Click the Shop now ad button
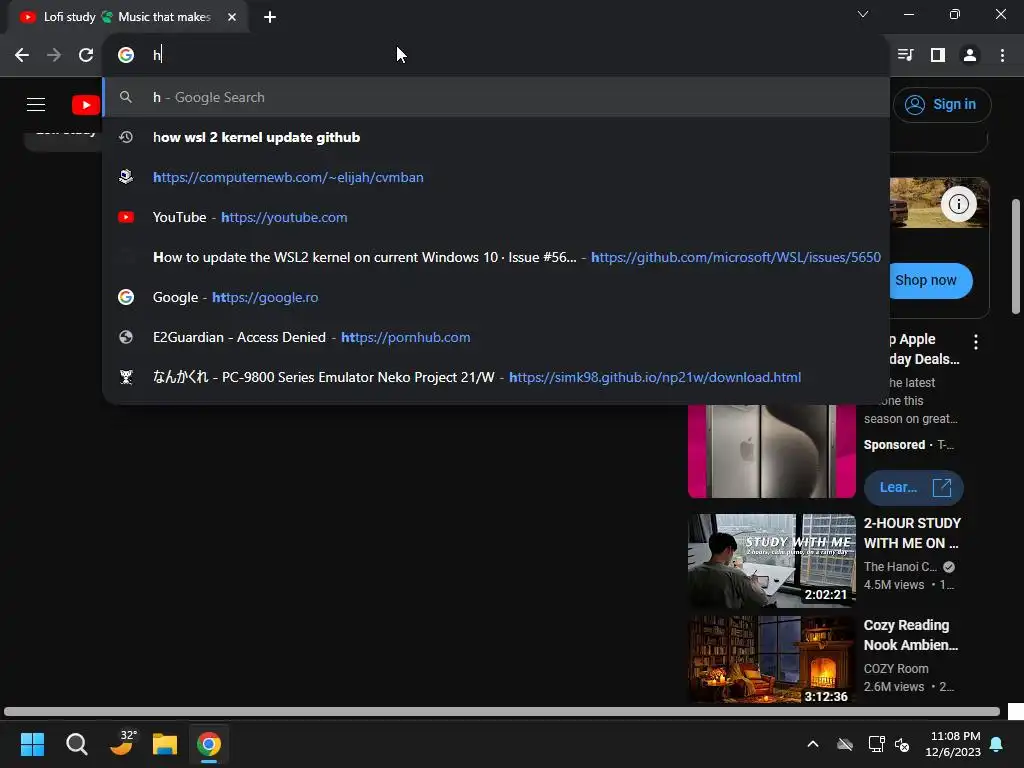 (930, 281)
